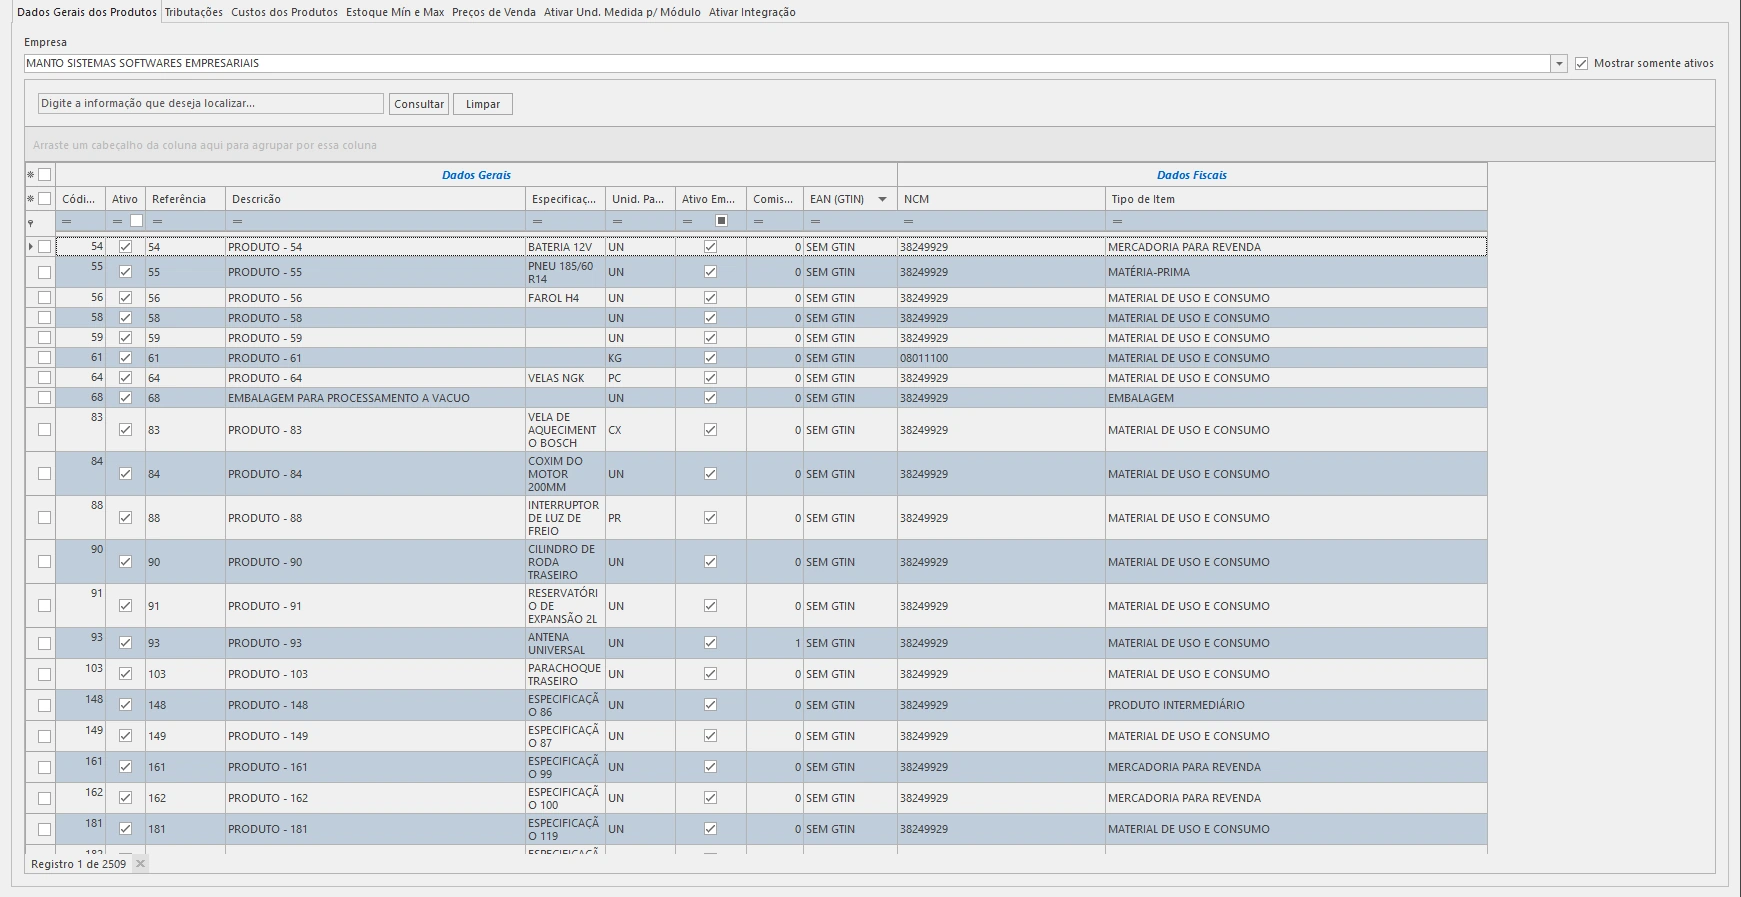Click the equals filter operator under Unid. Pa... column
Image resolution: width=1741 pixels, height=897 pixels.
point(617,221)
